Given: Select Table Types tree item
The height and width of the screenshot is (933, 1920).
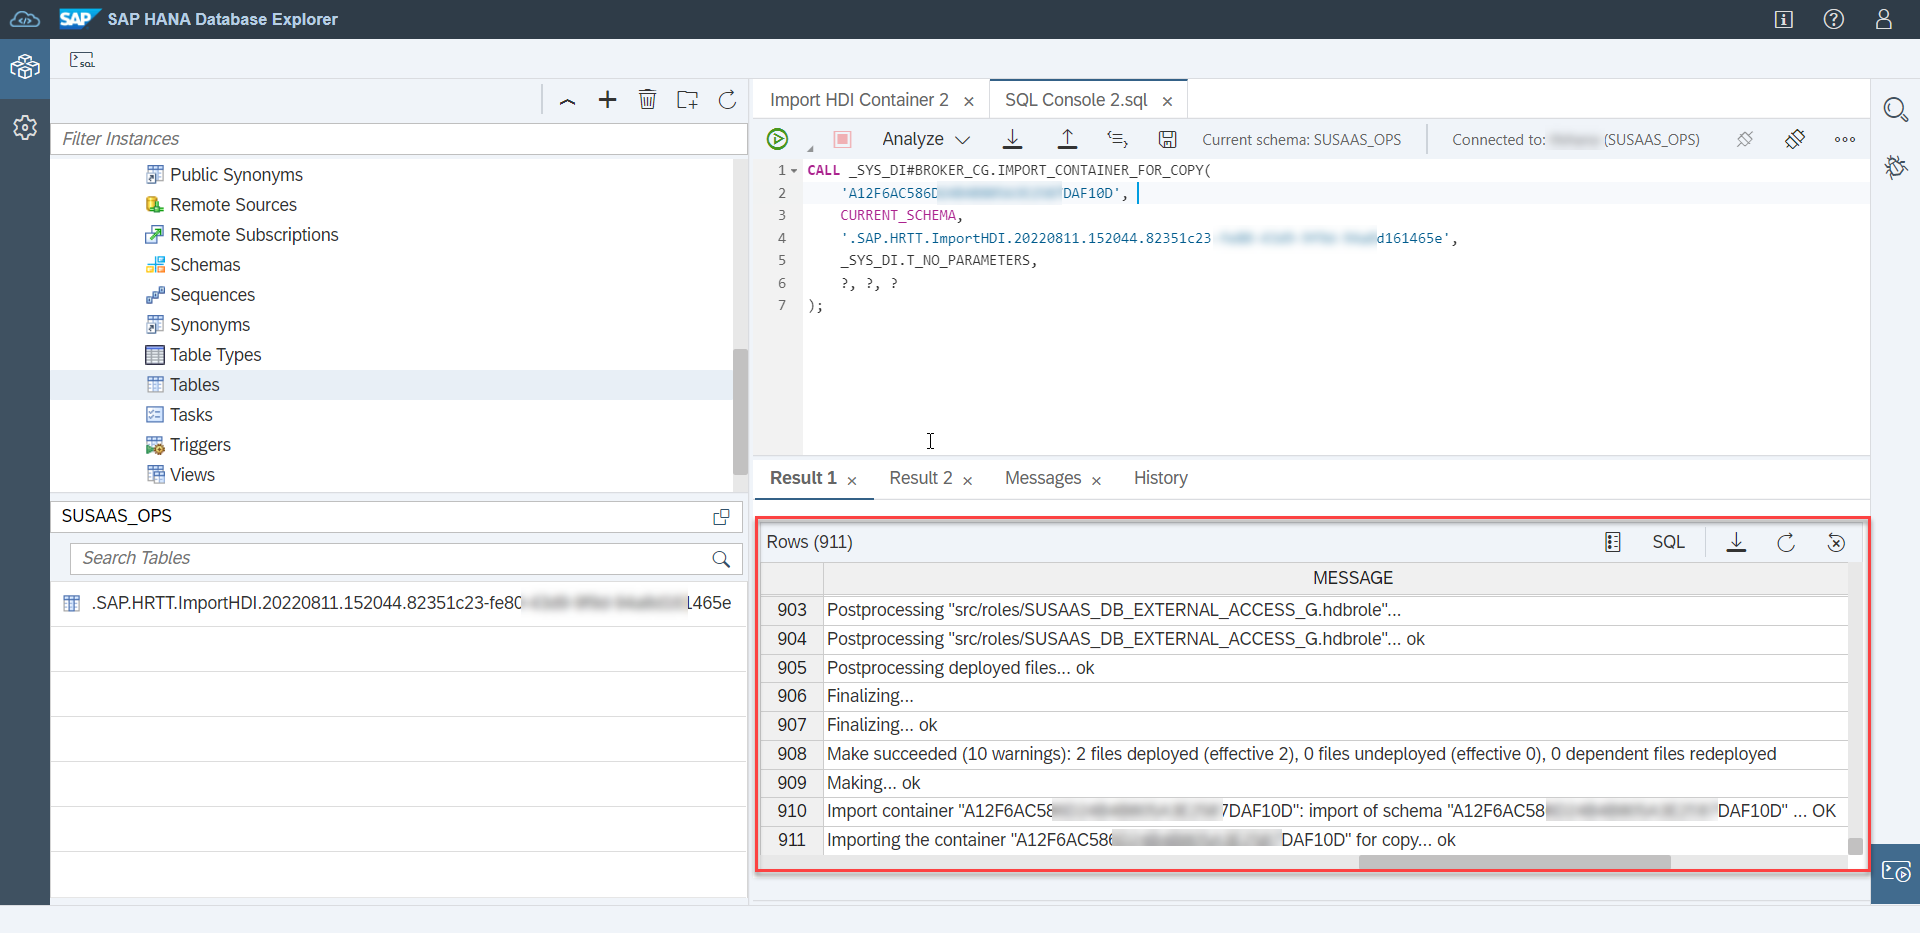Looking at the screenshot, I should (215, 355).
